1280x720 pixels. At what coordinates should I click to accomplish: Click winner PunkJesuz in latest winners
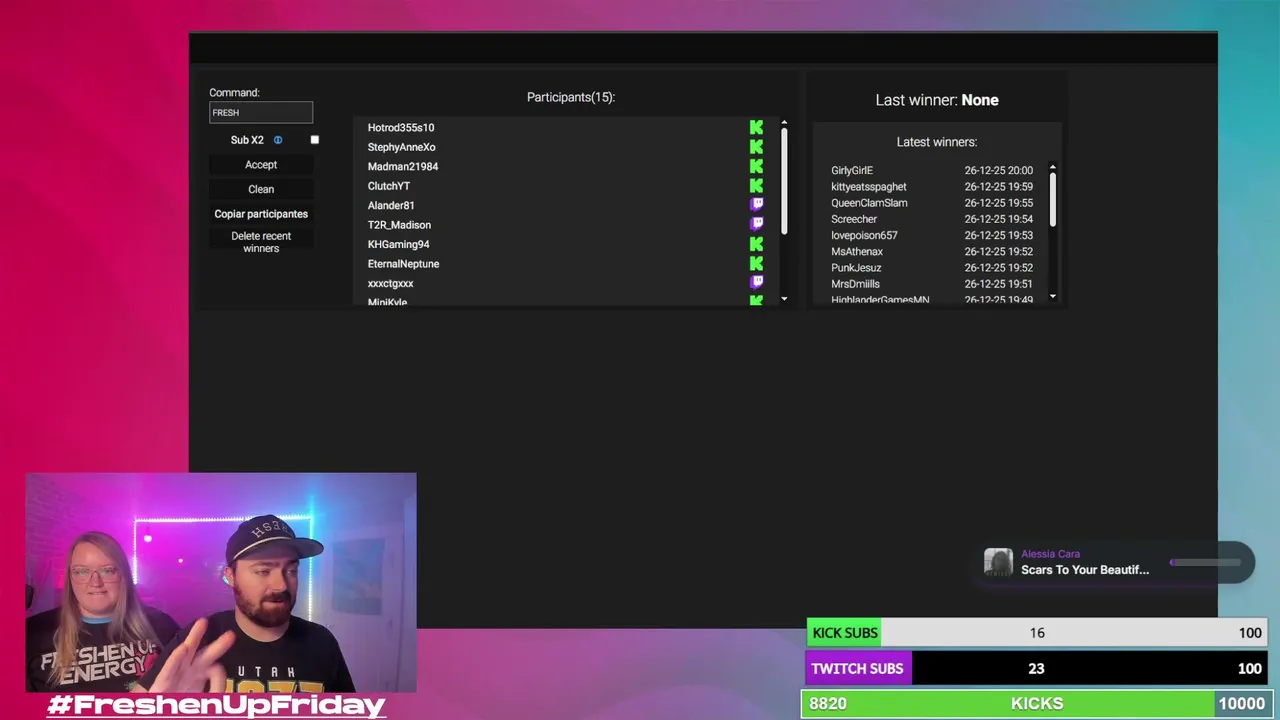click(x=856, y=268)
